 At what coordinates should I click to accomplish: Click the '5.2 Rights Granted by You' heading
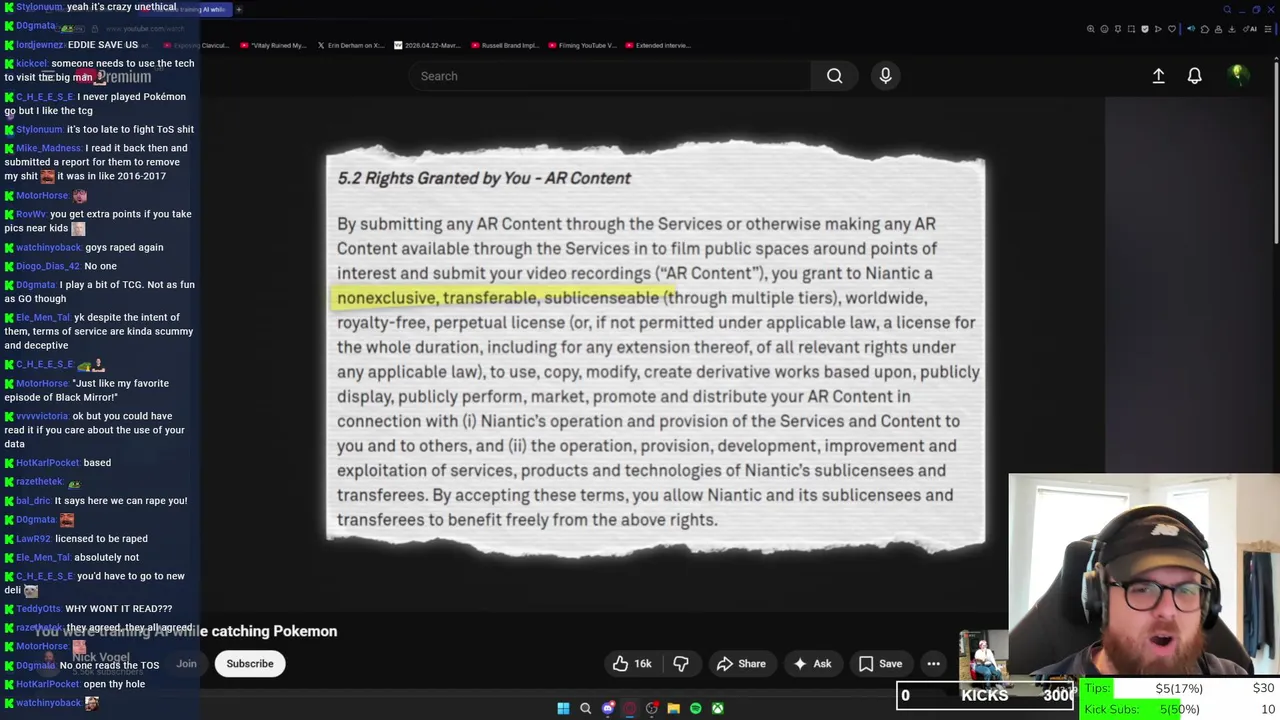484,178
